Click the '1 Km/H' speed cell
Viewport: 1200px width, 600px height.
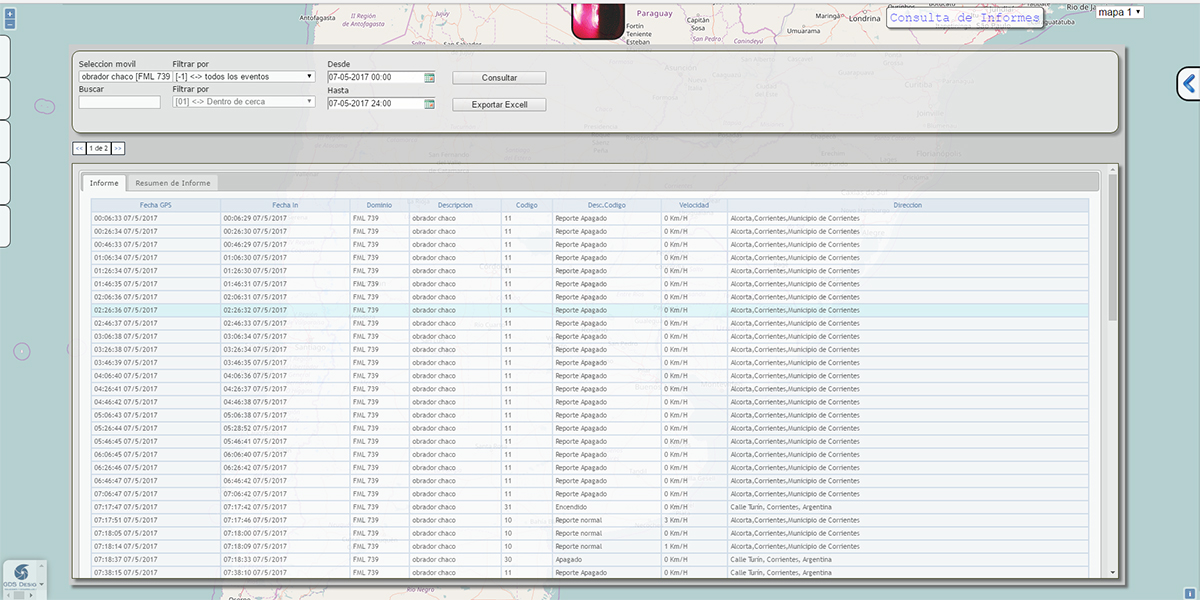(x=694, y=546)
